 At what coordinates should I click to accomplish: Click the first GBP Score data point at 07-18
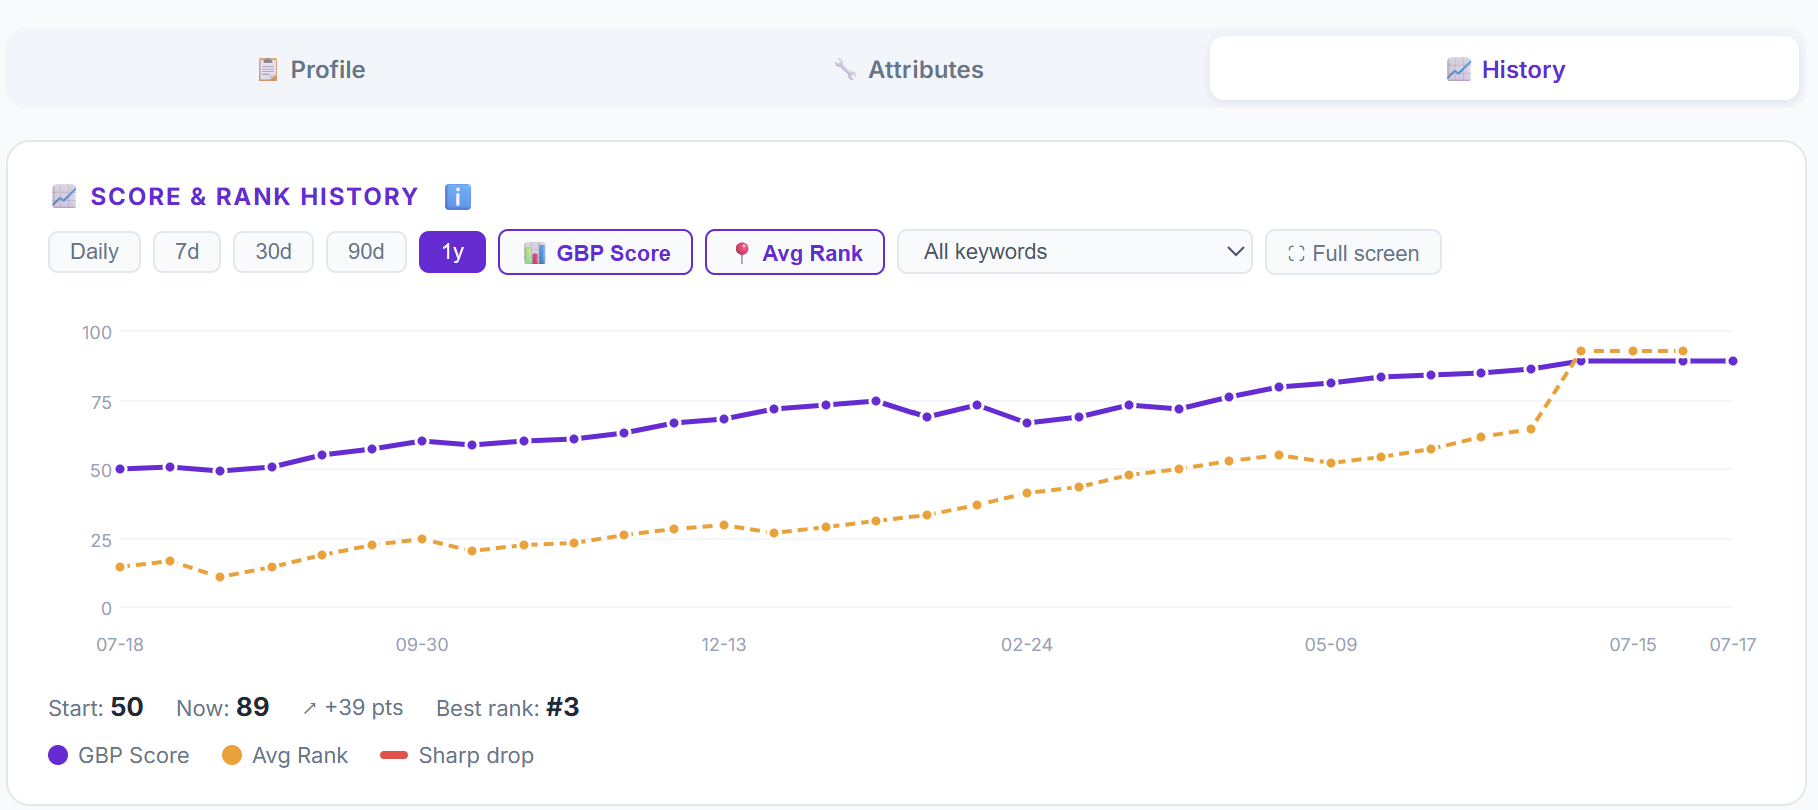120,469
